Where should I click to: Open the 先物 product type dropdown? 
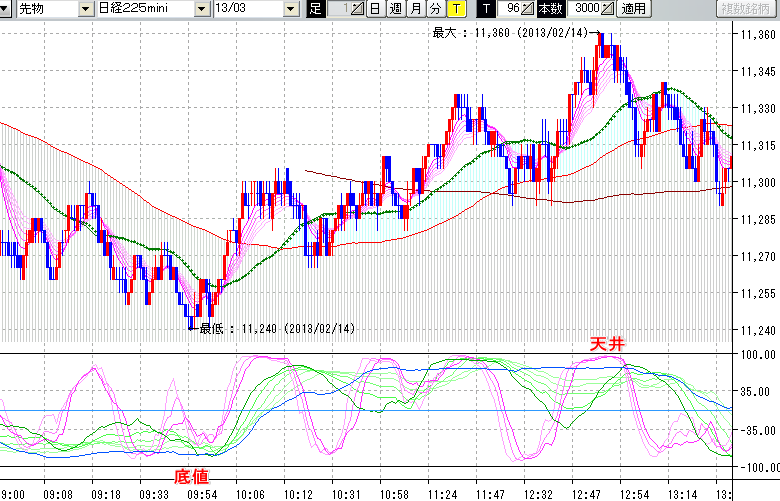76,9
